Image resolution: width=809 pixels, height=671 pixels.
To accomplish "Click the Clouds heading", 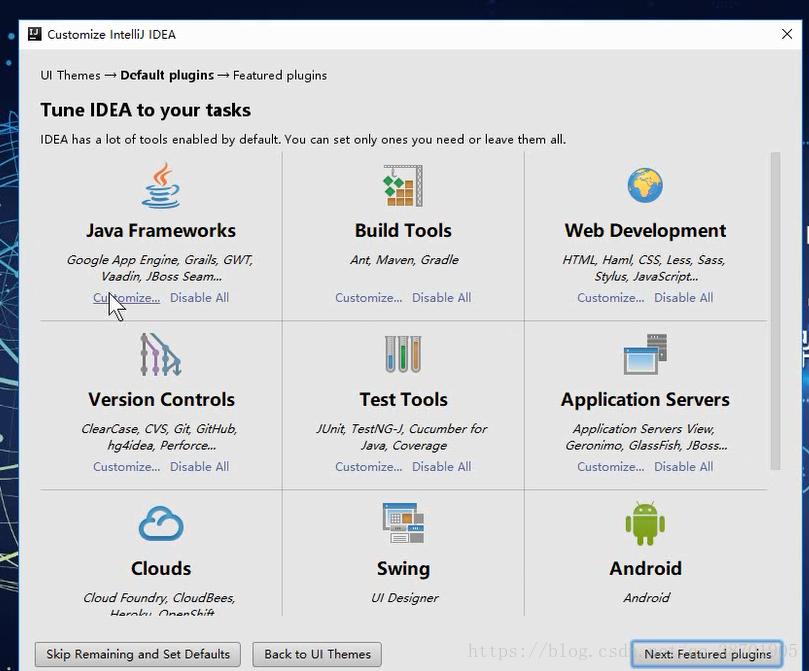I will (161, 568).
